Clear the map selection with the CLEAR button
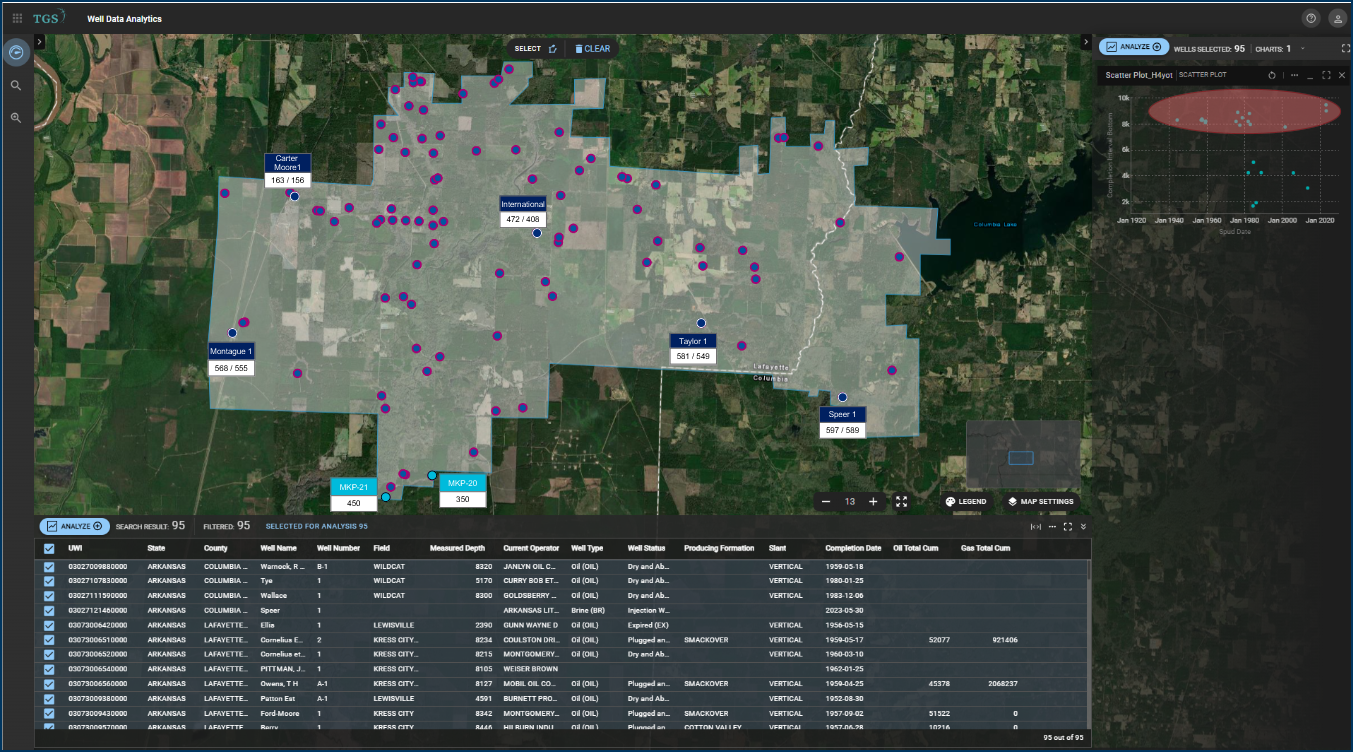 594,47
